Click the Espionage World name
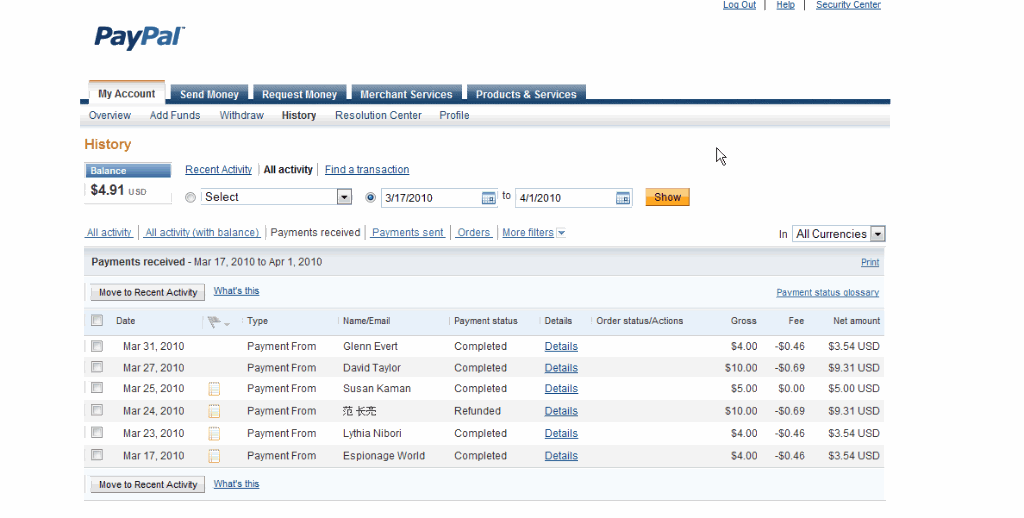The height and width of the screenshot is (518, 1024). tap(384, 455)
